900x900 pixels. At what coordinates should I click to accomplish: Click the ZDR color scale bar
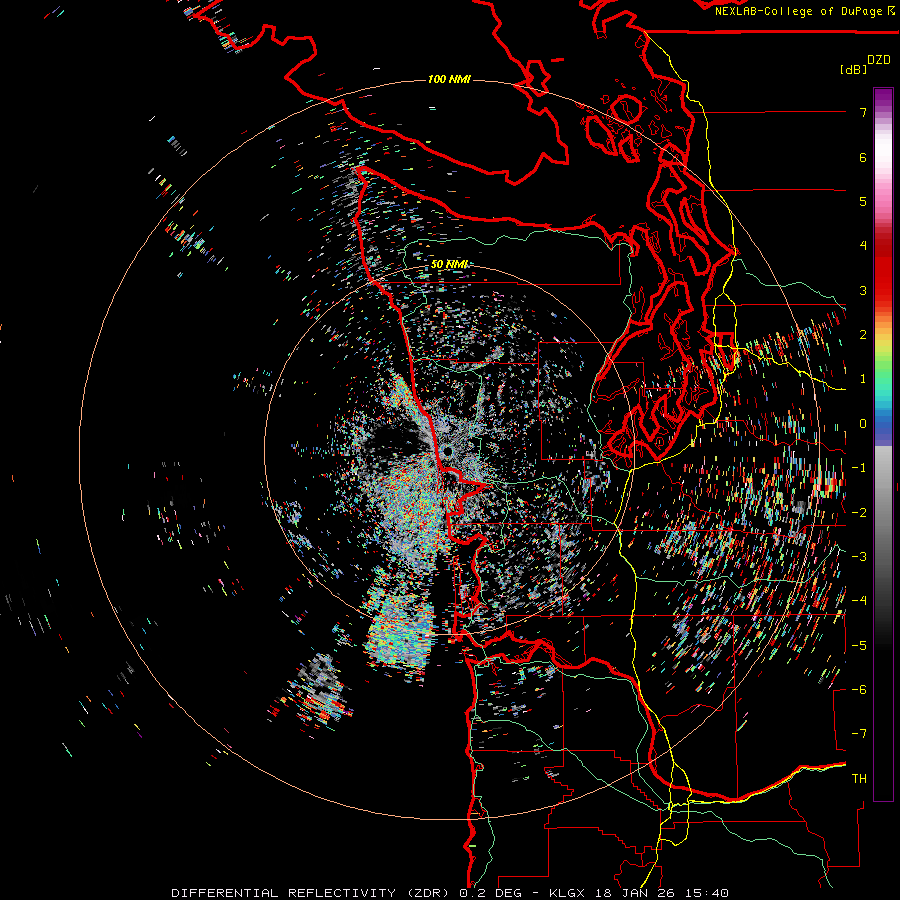coord(883,444)
